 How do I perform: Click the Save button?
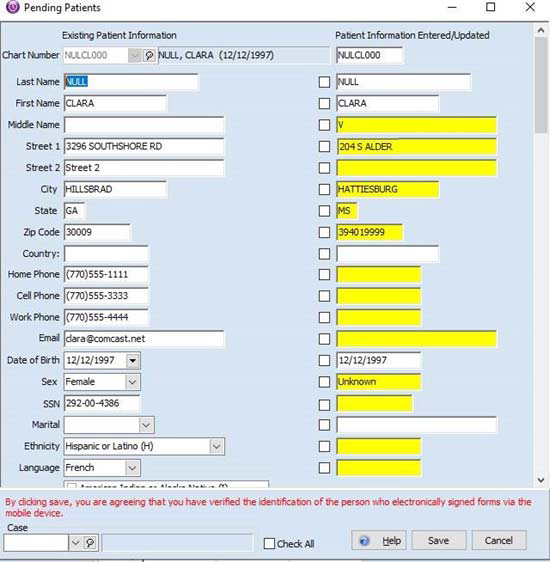tap(439, 540)
